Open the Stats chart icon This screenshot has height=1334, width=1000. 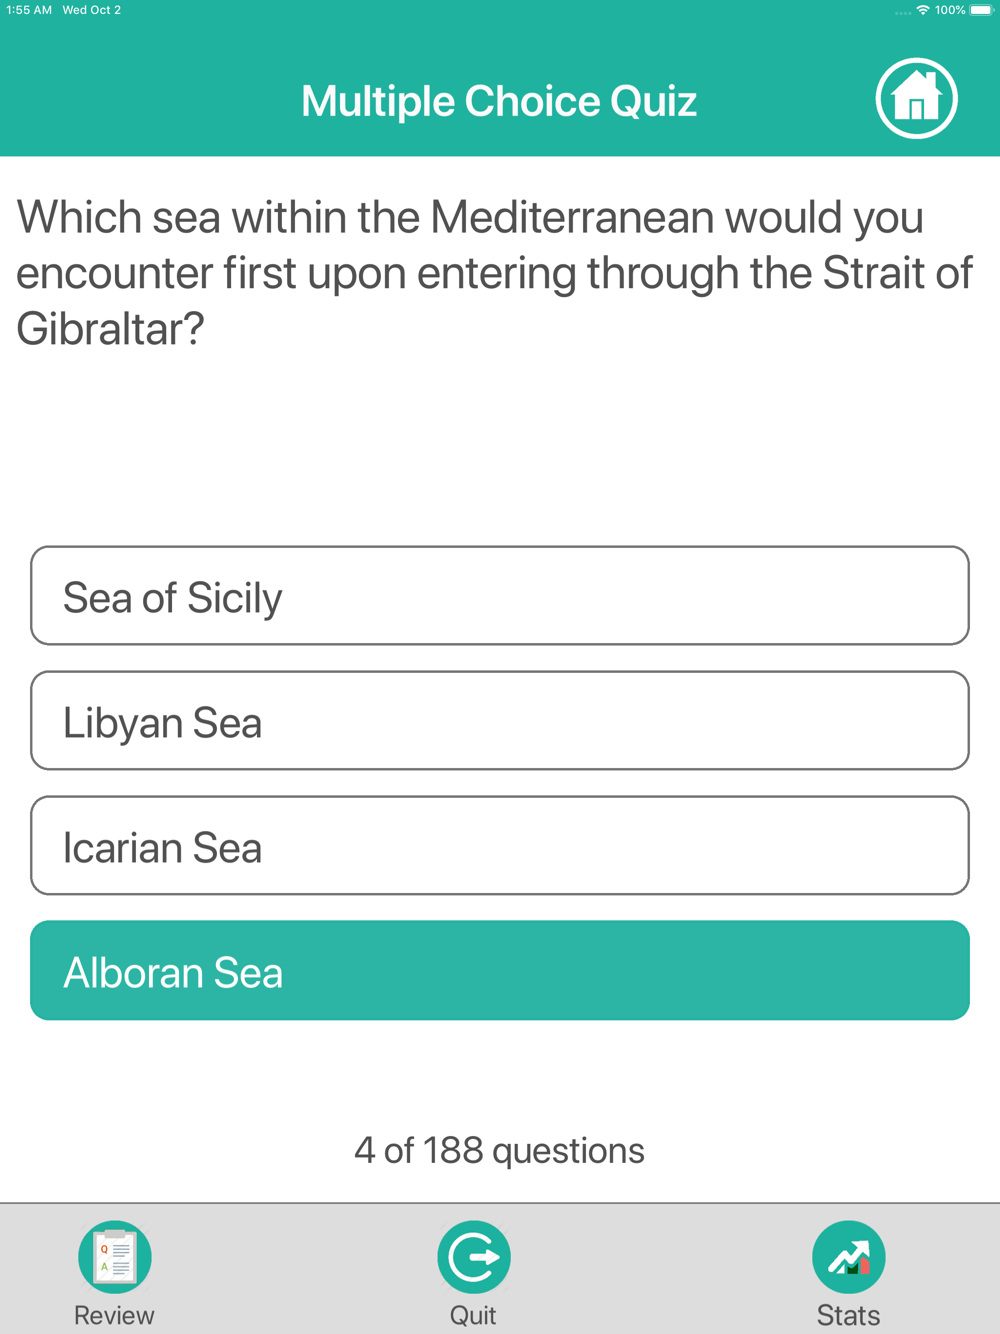tap(848, 1257)
